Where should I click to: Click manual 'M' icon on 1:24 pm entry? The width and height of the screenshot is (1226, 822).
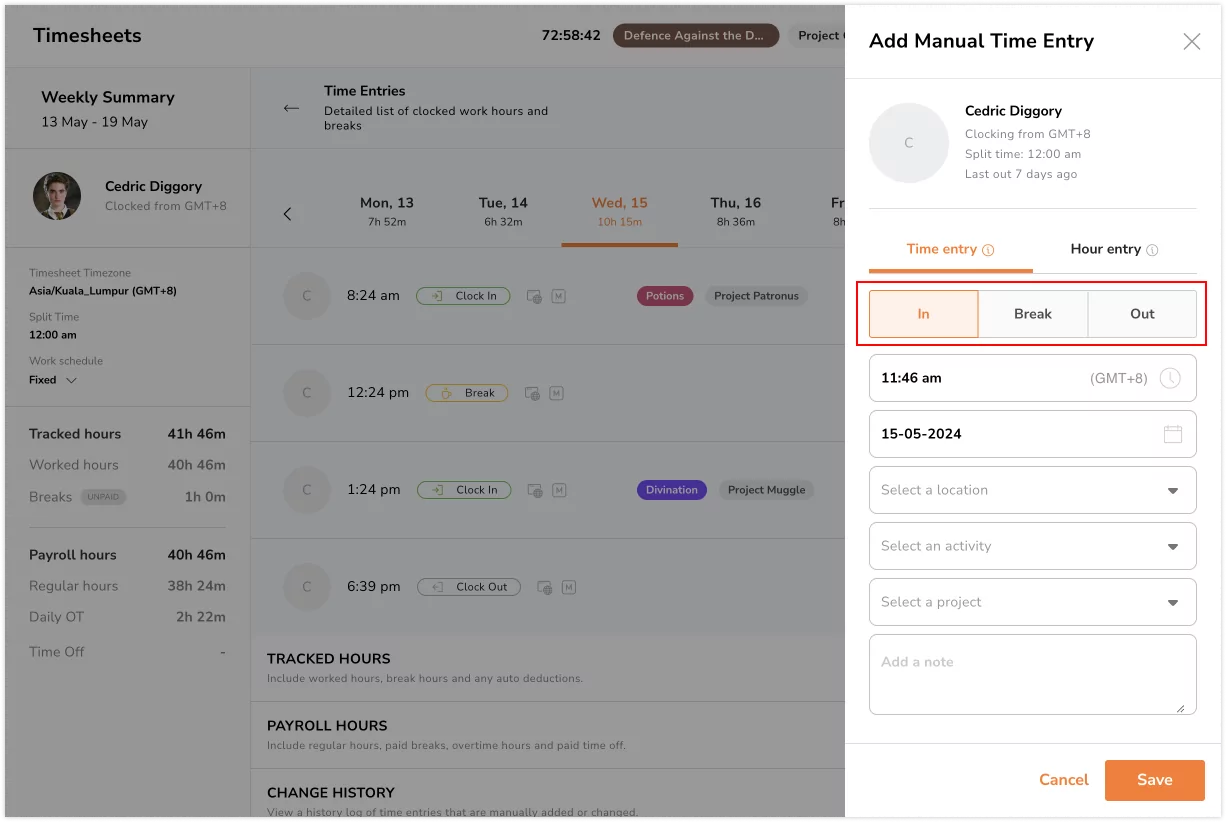click(560, 490)
